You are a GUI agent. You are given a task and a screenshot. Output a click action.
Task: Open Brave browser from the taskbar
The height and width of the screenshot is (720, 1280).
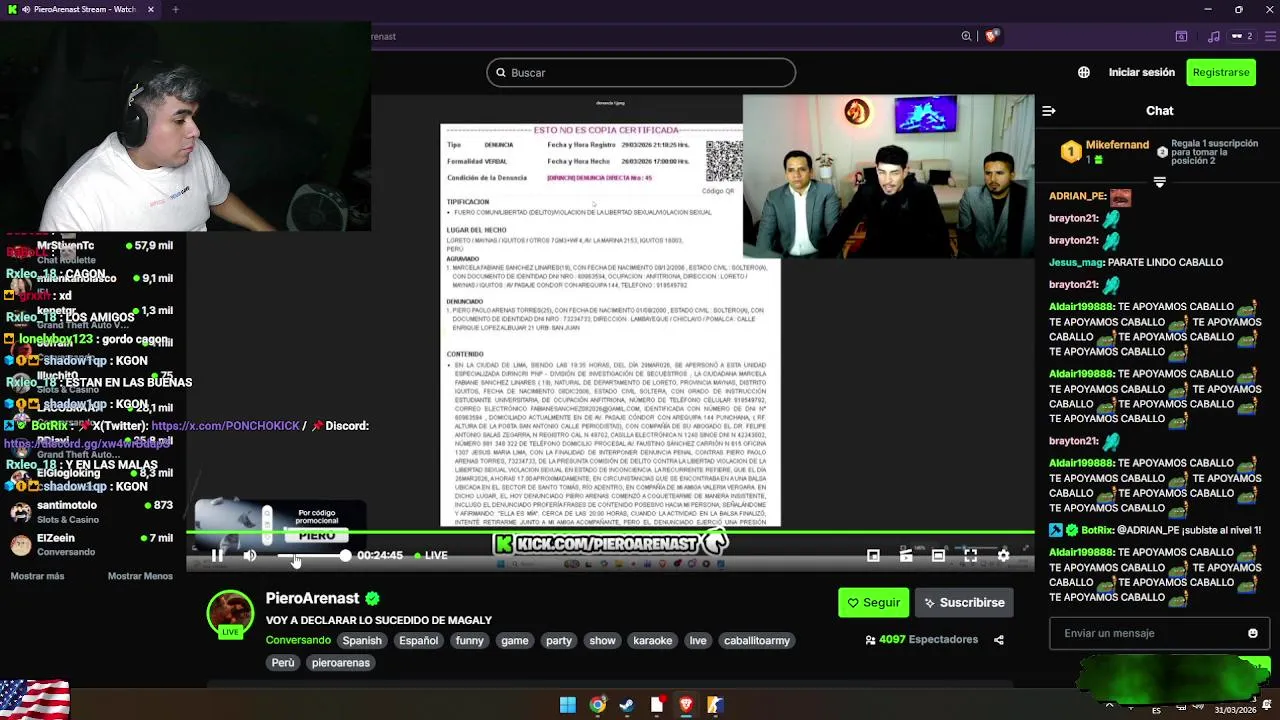[x=686, y=705]
